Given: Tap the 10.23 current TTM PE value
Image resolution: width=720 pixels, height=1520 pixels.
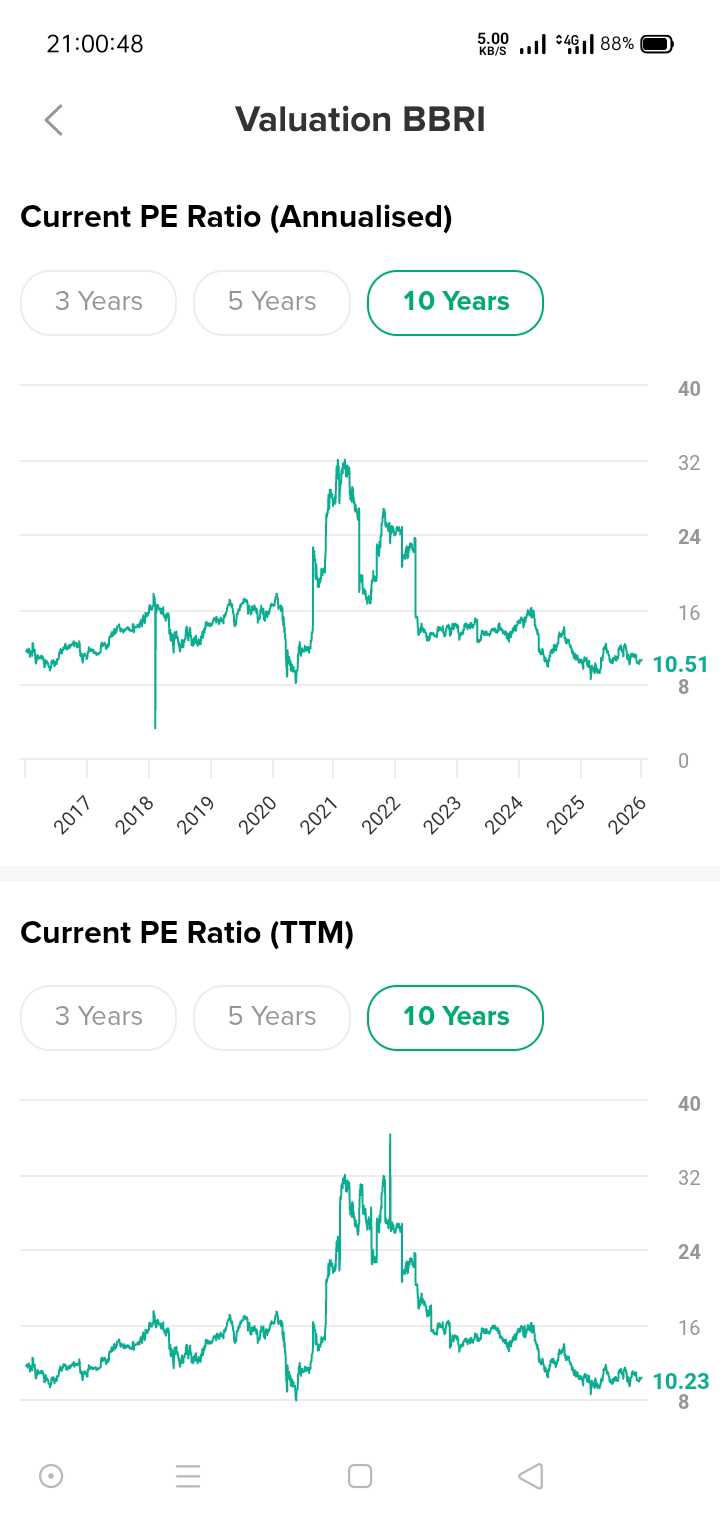Looking at the screenshot, I should [x=680, y=1382].
